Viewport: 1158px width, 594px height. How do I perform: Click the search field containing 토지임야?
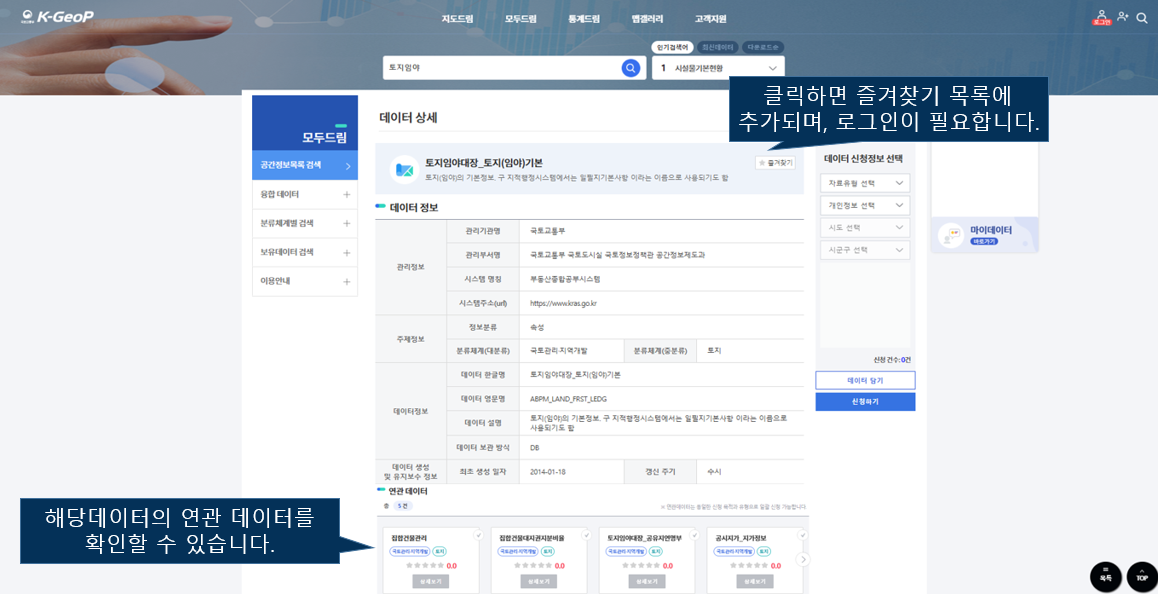tap(500, 68)
